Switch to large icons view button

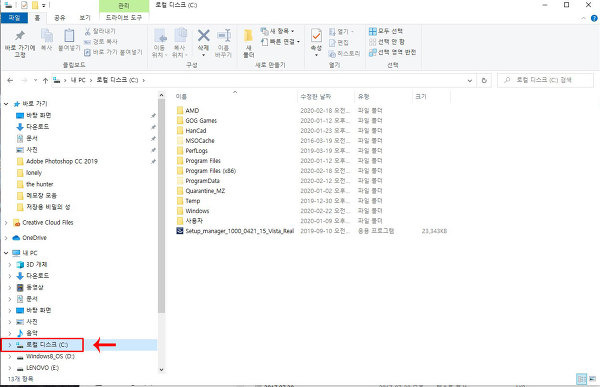coord(593,379)
